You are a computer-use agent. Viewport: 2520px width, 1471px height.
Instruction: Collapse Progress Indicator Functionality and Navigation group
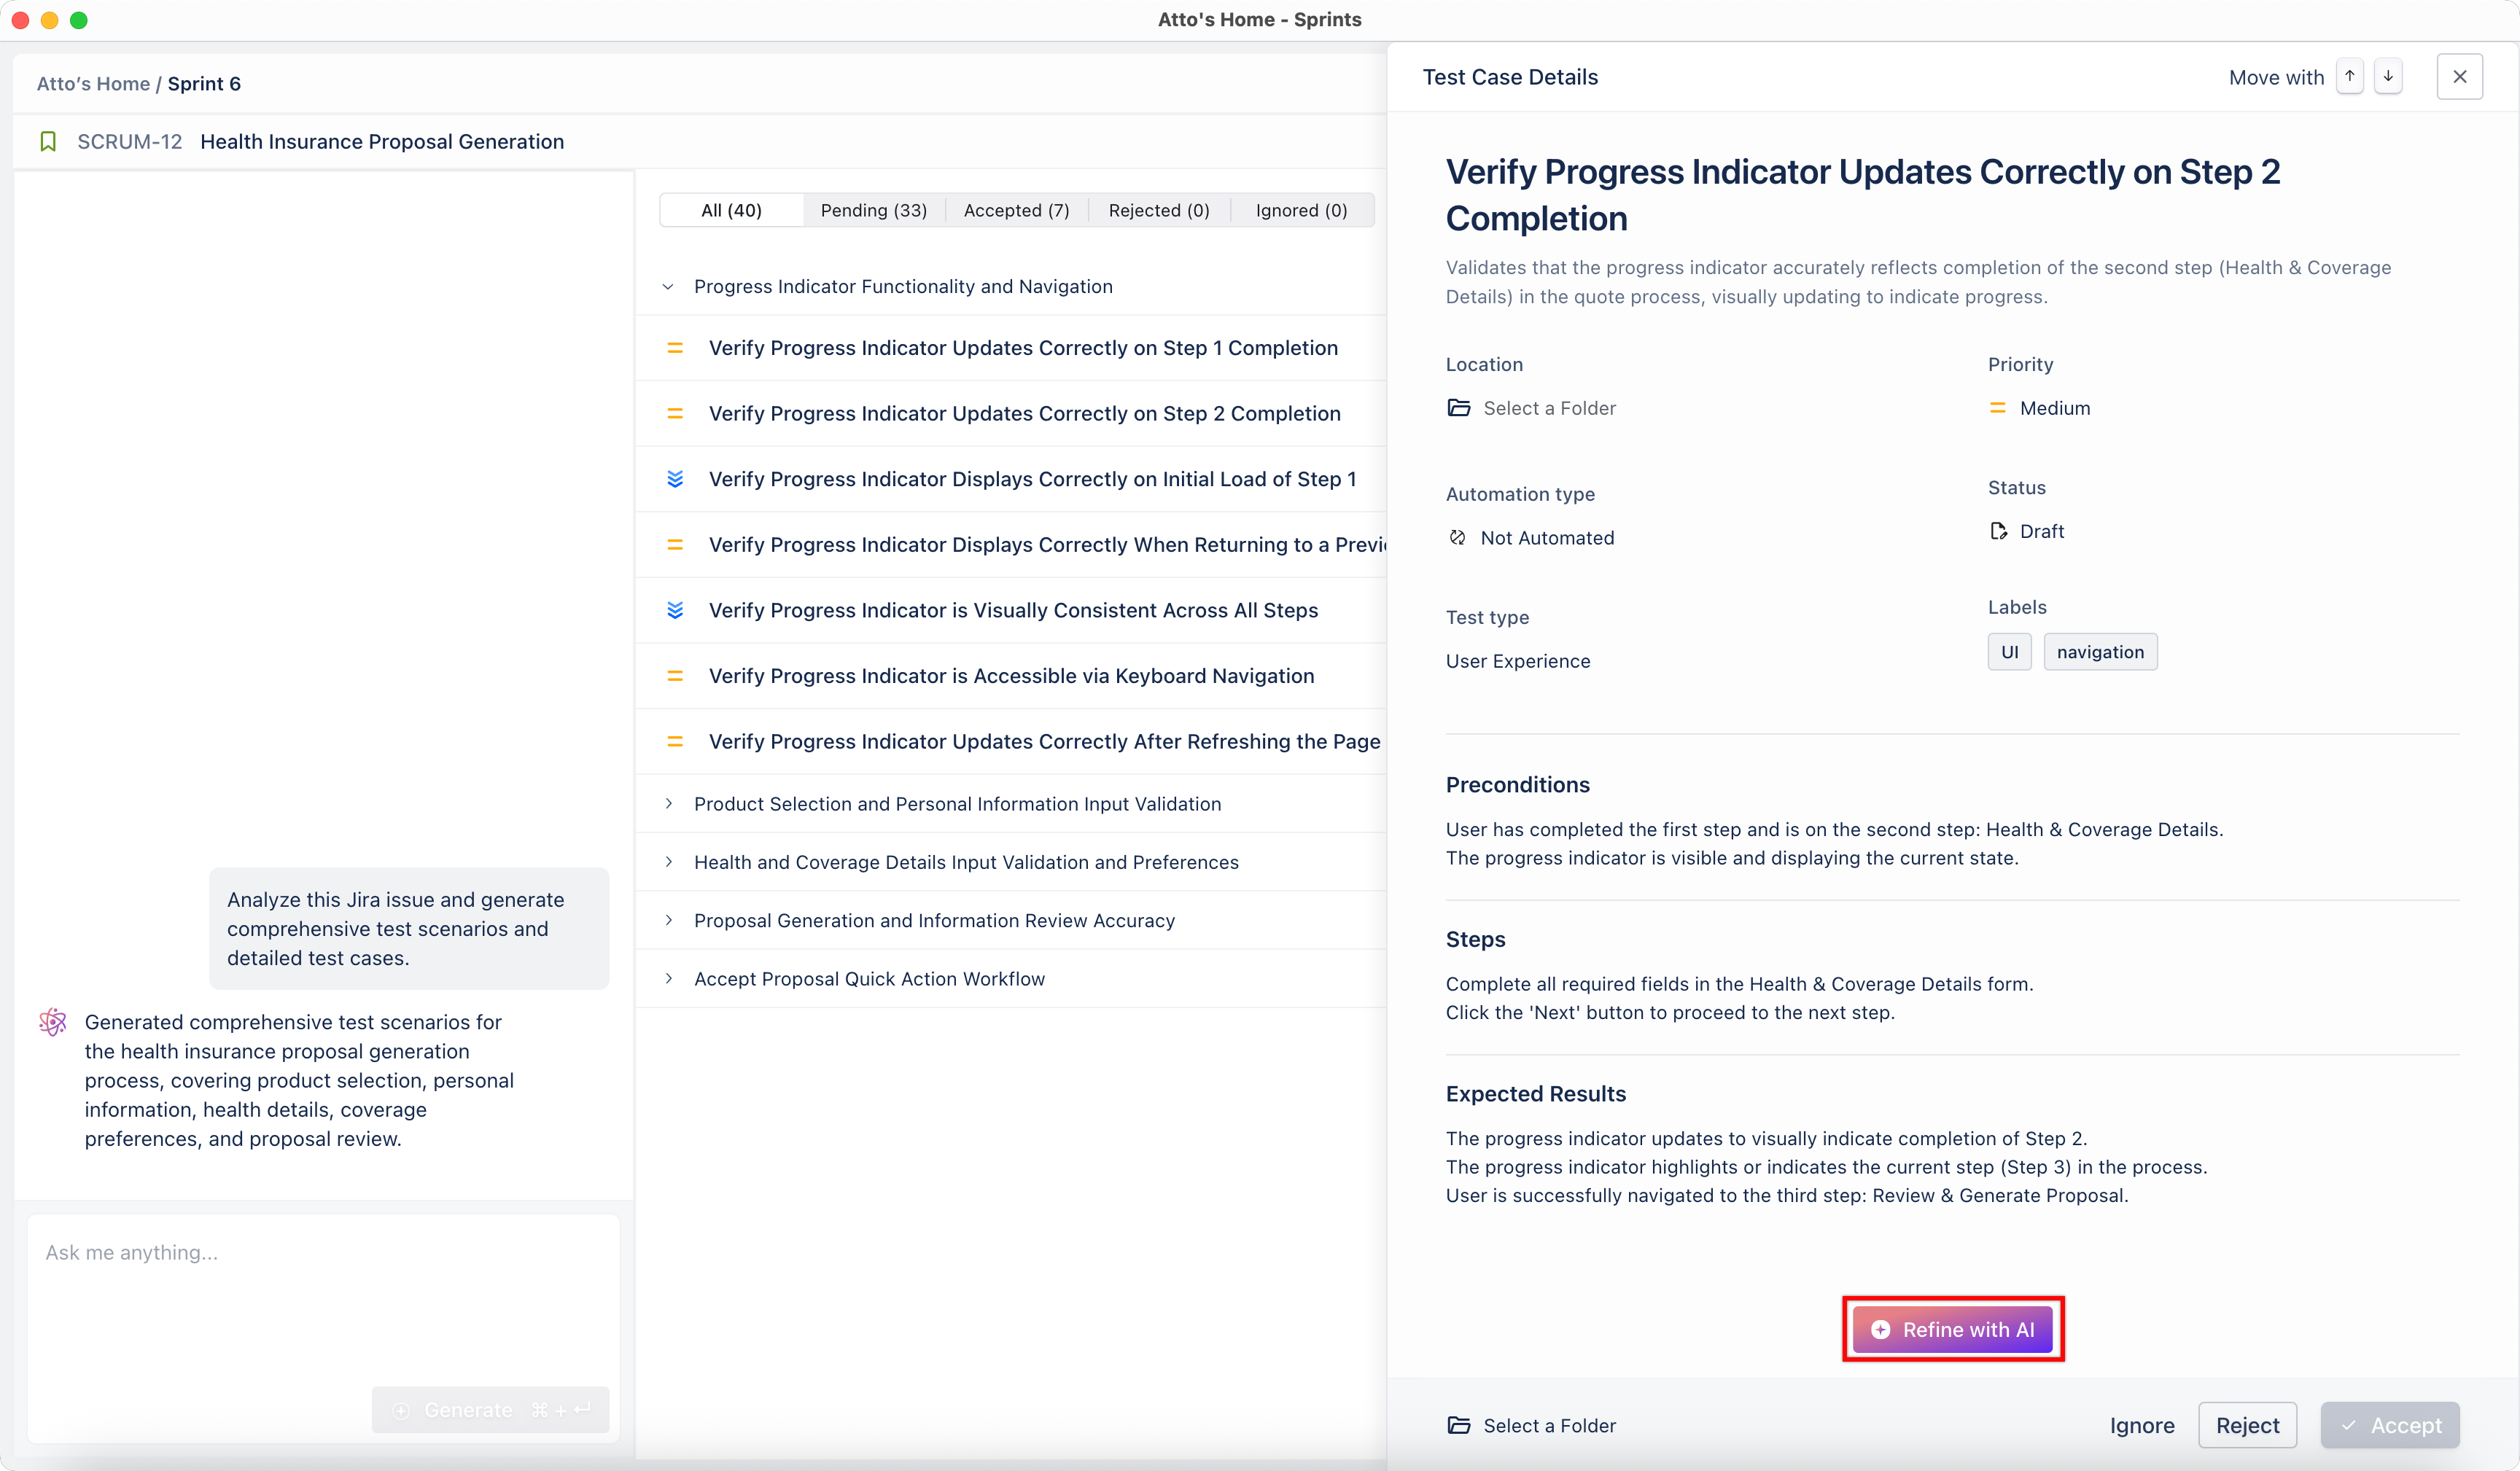click(x=668, y=287)
